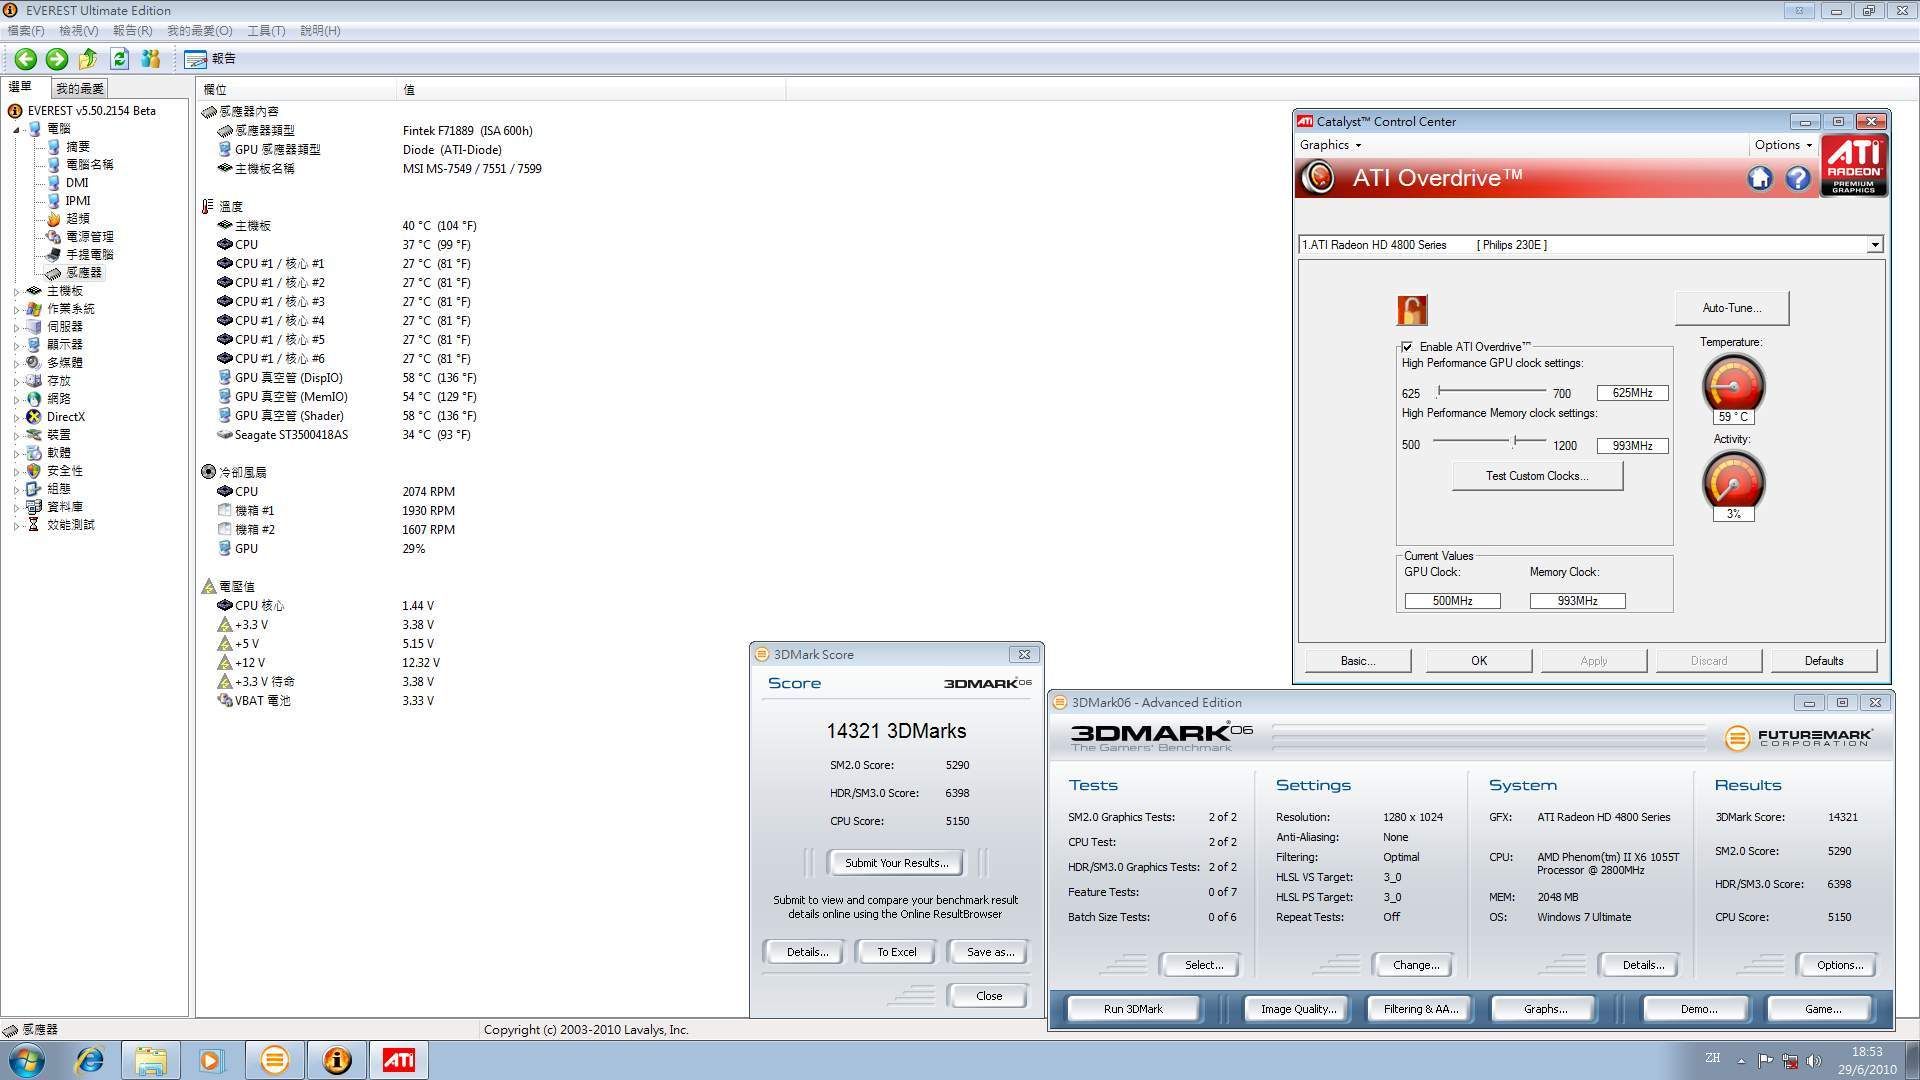
Task: Click Defaults button in Catalyst
Action: (x=1824, y=661)
